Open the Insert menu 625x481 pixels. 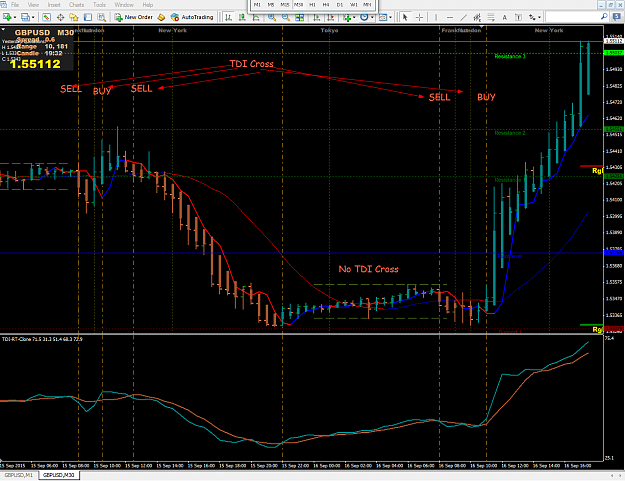pyautogui.click(x=54, y=5)
